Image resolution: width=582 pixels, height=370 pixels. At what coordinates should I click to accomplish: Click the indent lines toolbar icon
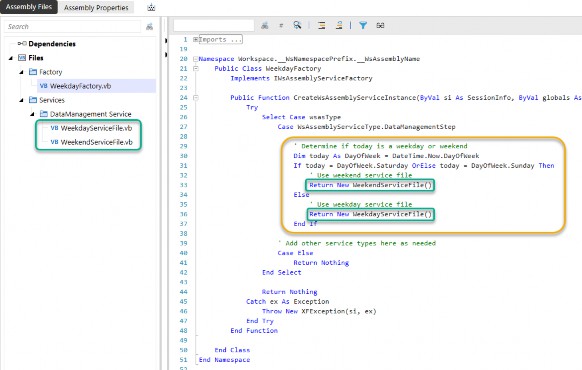[x=322, y=25]
